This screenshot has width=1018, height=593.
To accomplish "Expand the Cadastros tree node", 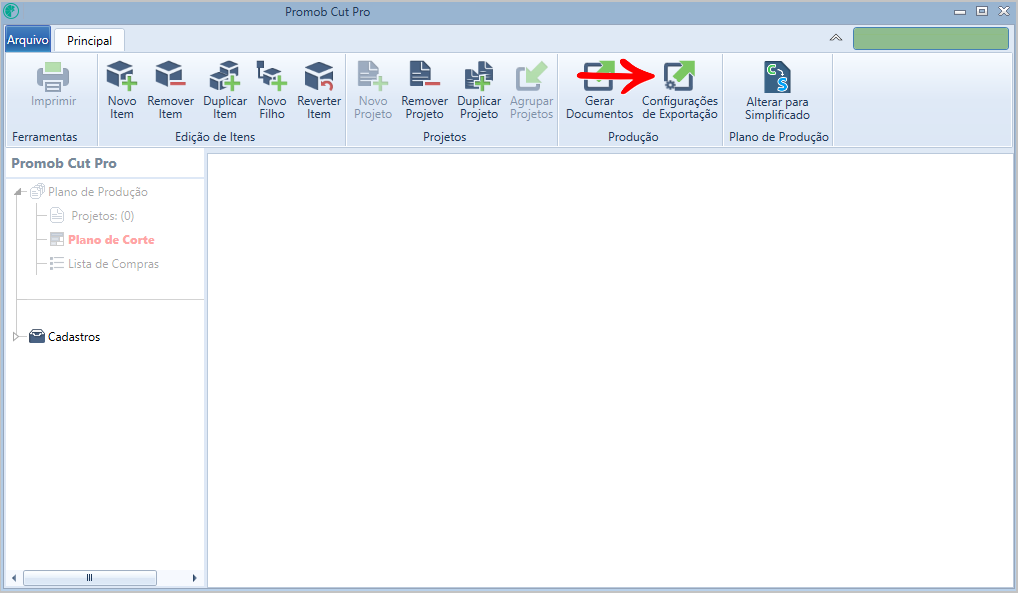I will 16,336.
